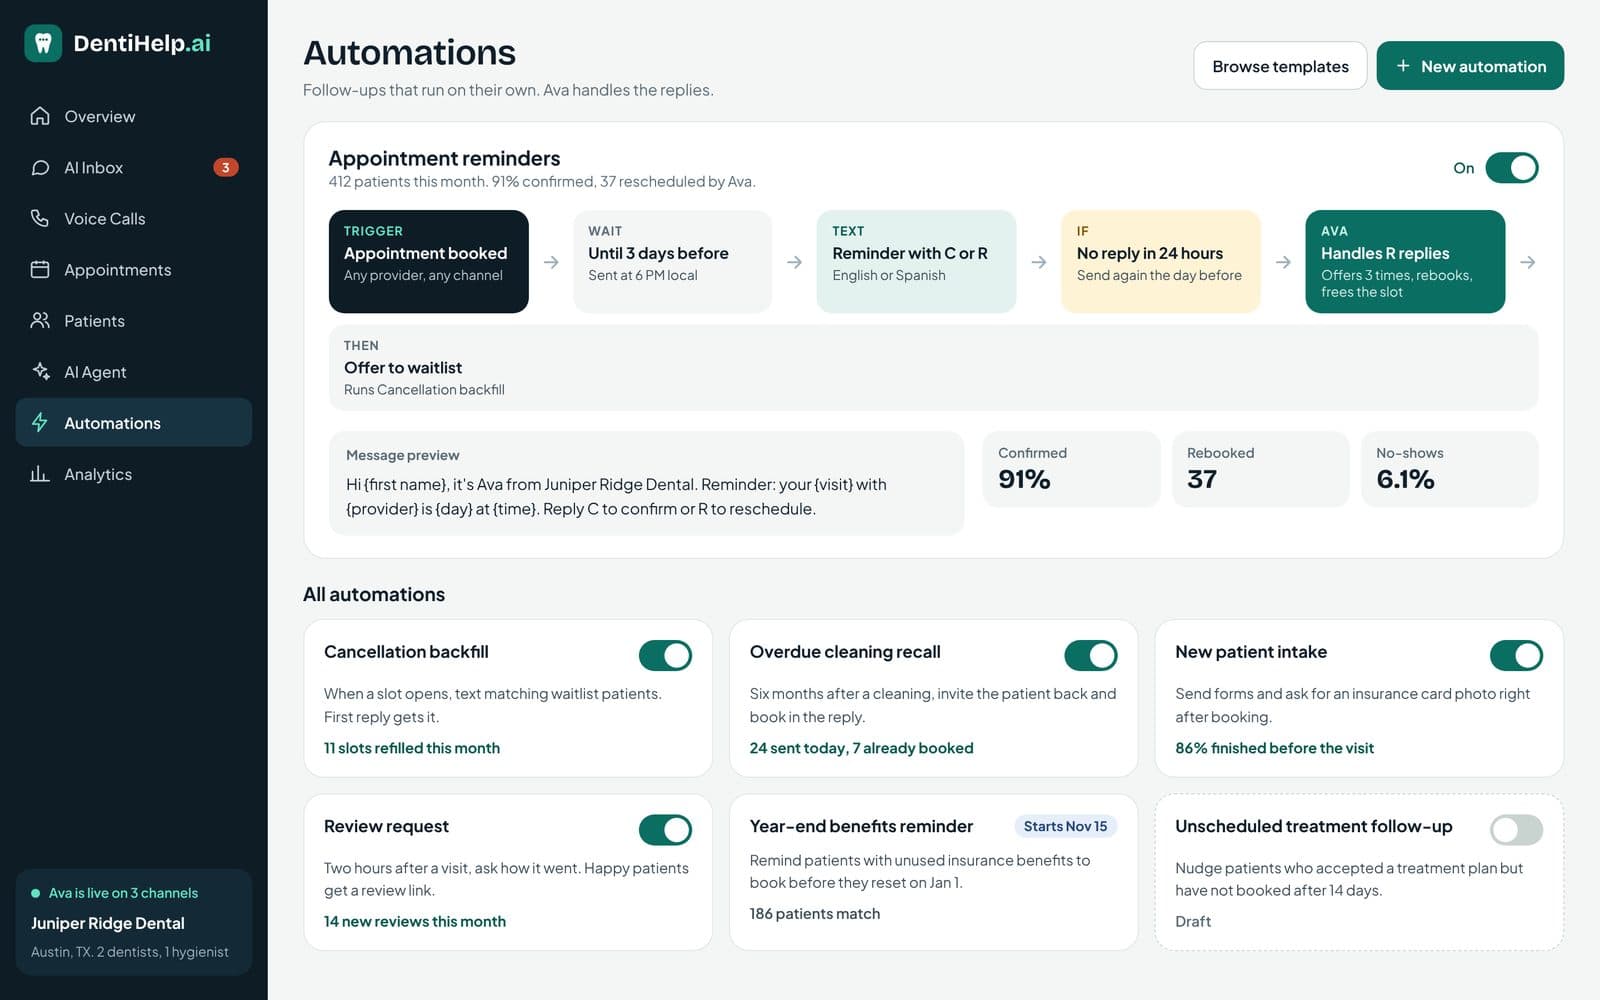
Task: Go to AI Inbox
Action: click(134, 167)
